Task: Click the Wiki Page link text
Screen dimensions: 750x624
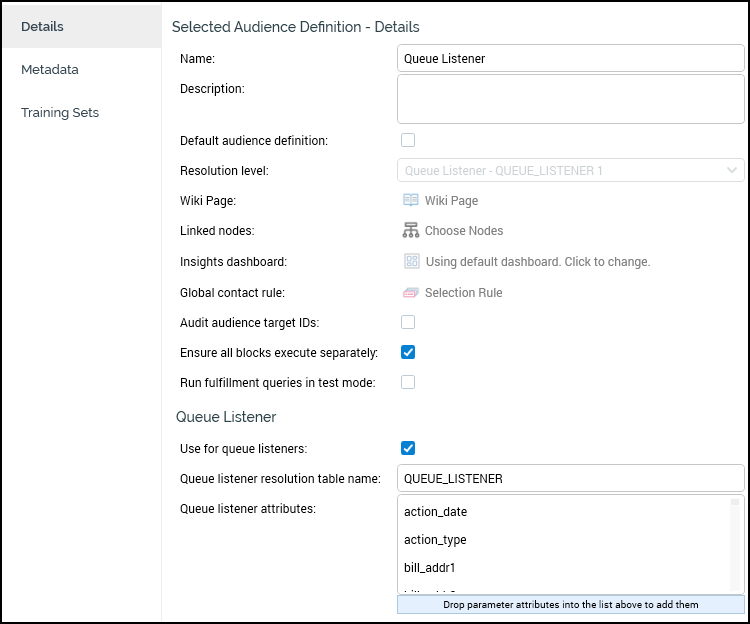Action: 451,201
